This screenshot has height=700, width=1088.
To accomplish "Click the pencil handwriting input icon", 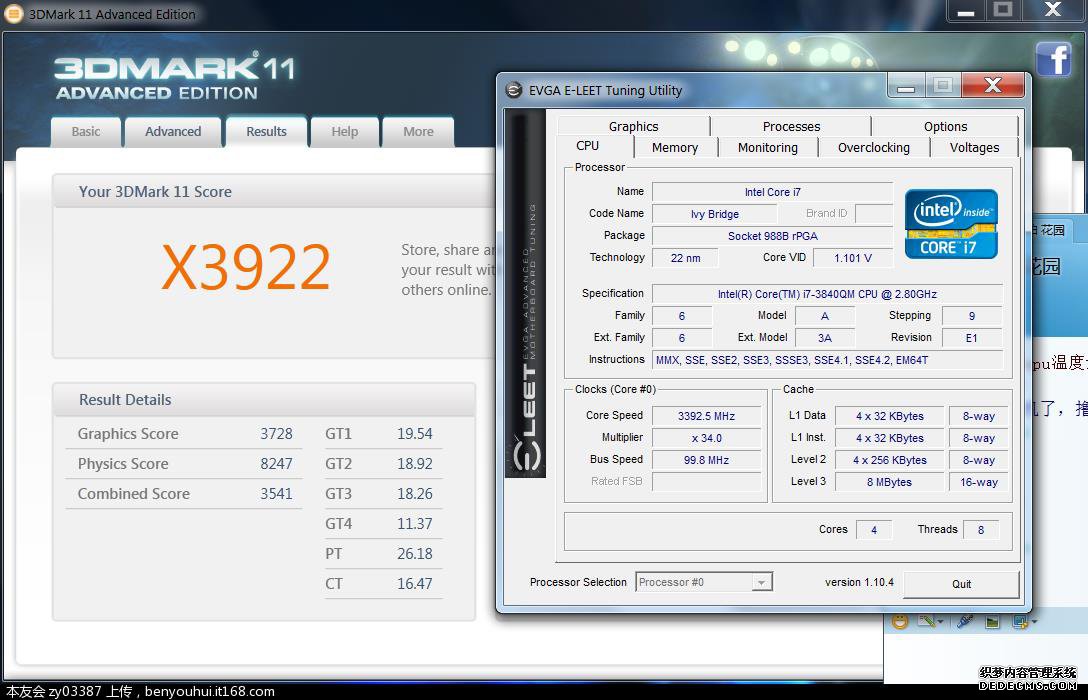I will tap(927, 621).
